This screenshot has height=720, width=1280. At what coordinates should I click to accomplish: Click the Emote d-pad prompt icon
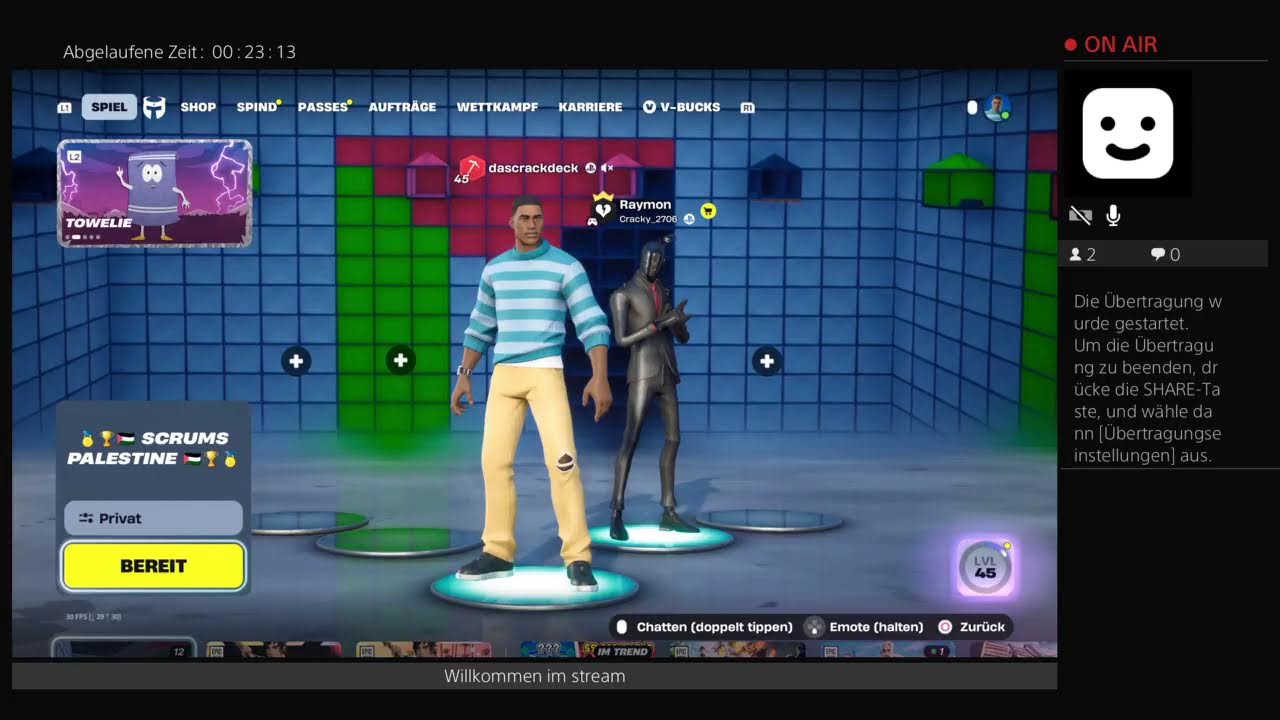tap(815, 627)
